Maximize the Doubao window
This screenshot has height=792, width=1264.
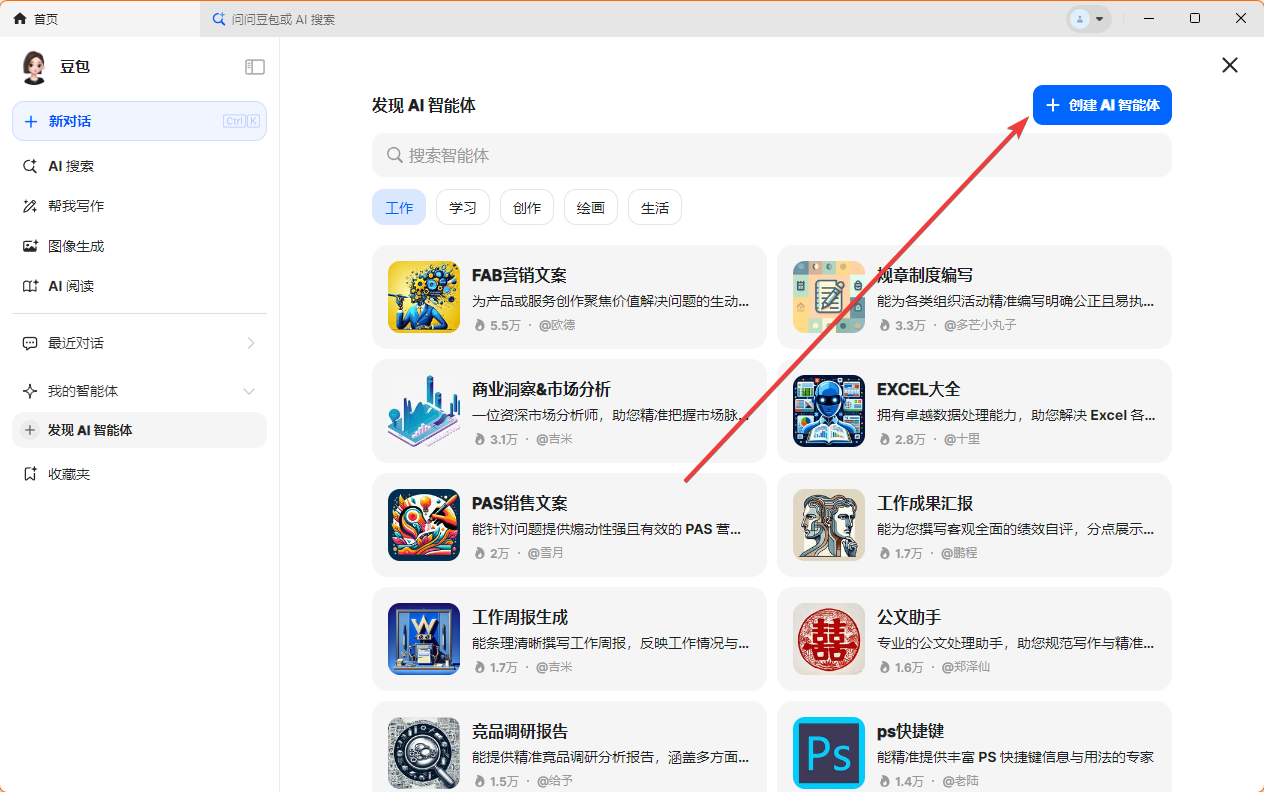(1195, 18)
